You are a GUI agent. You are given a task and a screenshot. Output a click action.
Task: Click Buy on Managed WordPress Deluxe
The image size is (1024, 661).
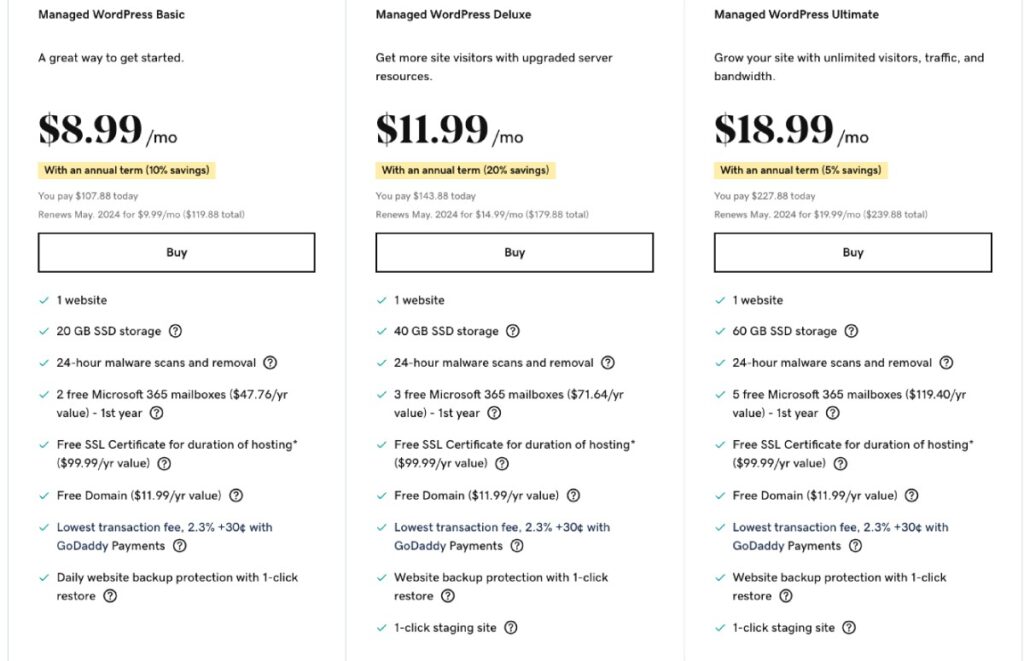tap(514, 252)
